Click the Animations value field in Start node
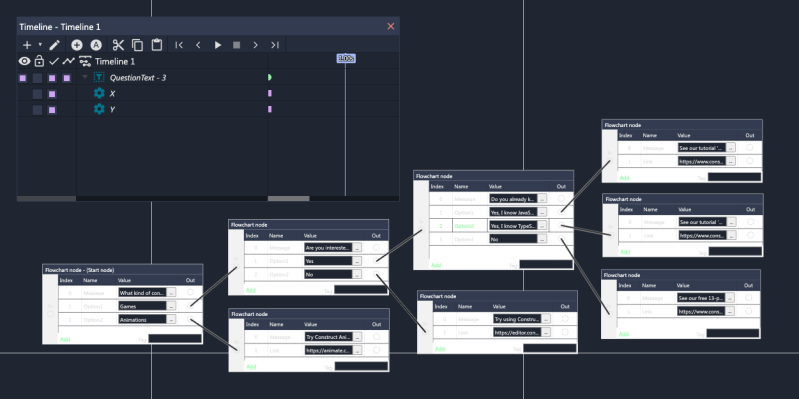This screenshot has width=799, height=399. click(x=142, y=320)
